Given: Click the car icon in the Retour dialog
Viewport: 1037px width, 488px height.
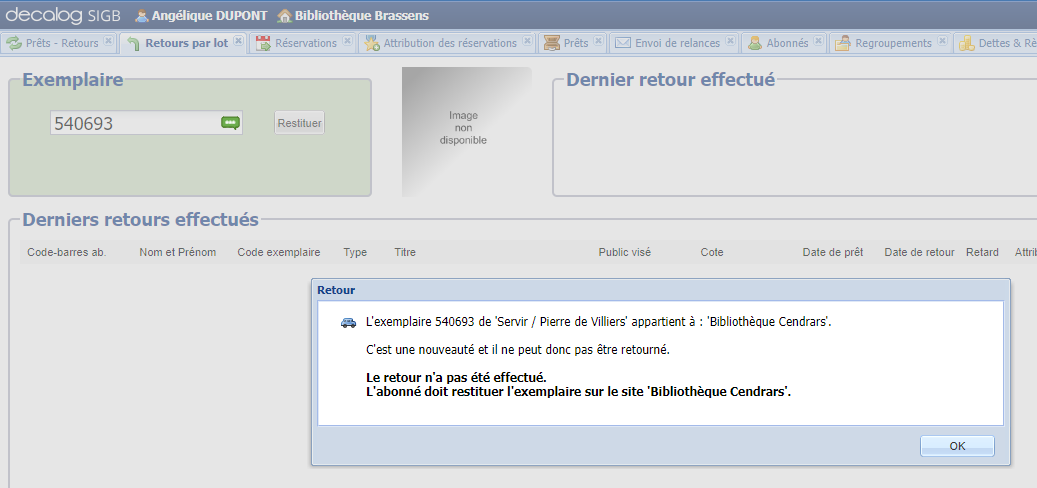Looking at the screenshot, I should [x=348, y=322].
